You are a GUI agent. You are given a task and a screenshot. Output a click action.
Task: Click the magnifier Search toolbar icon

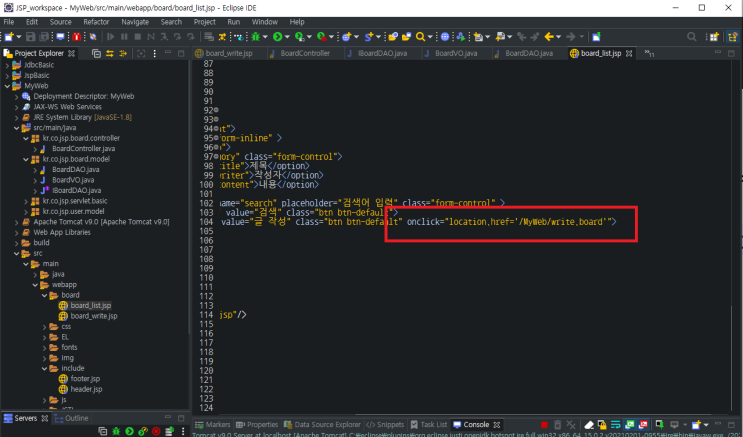420,36
